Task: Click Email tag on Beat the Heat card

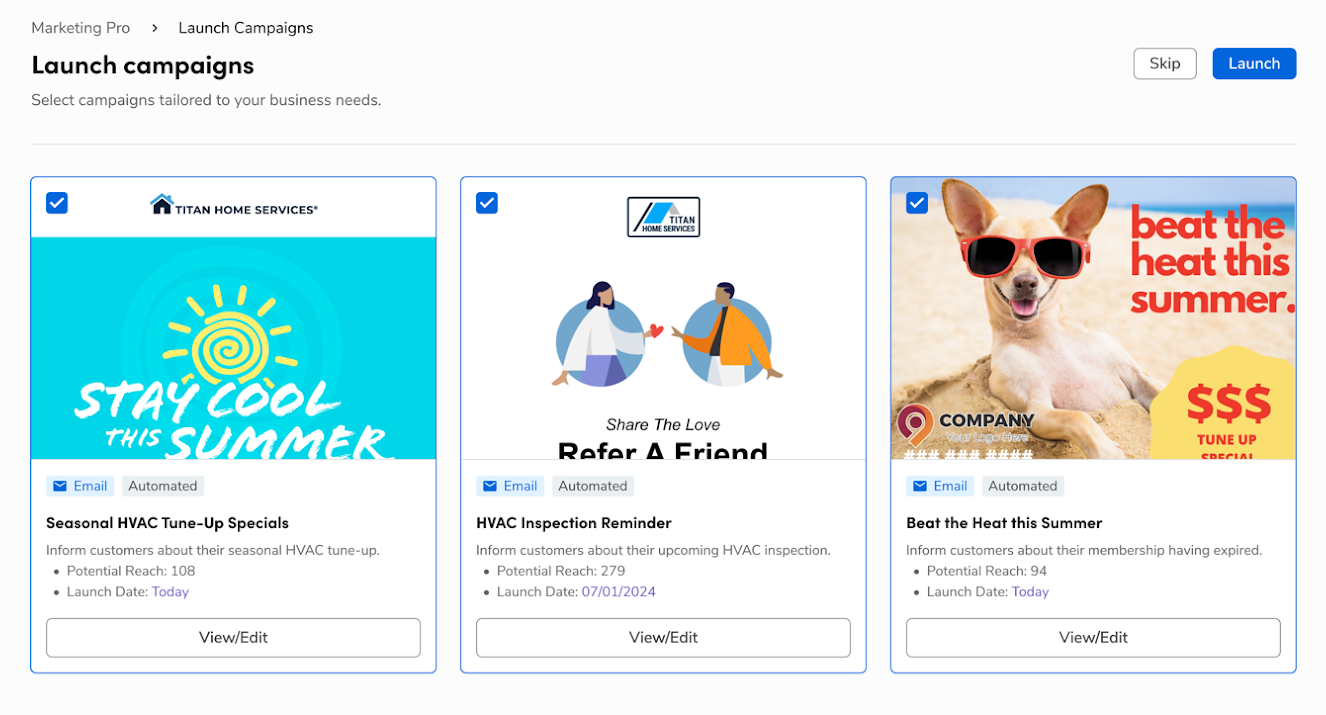Action: [x=940, y=486]
